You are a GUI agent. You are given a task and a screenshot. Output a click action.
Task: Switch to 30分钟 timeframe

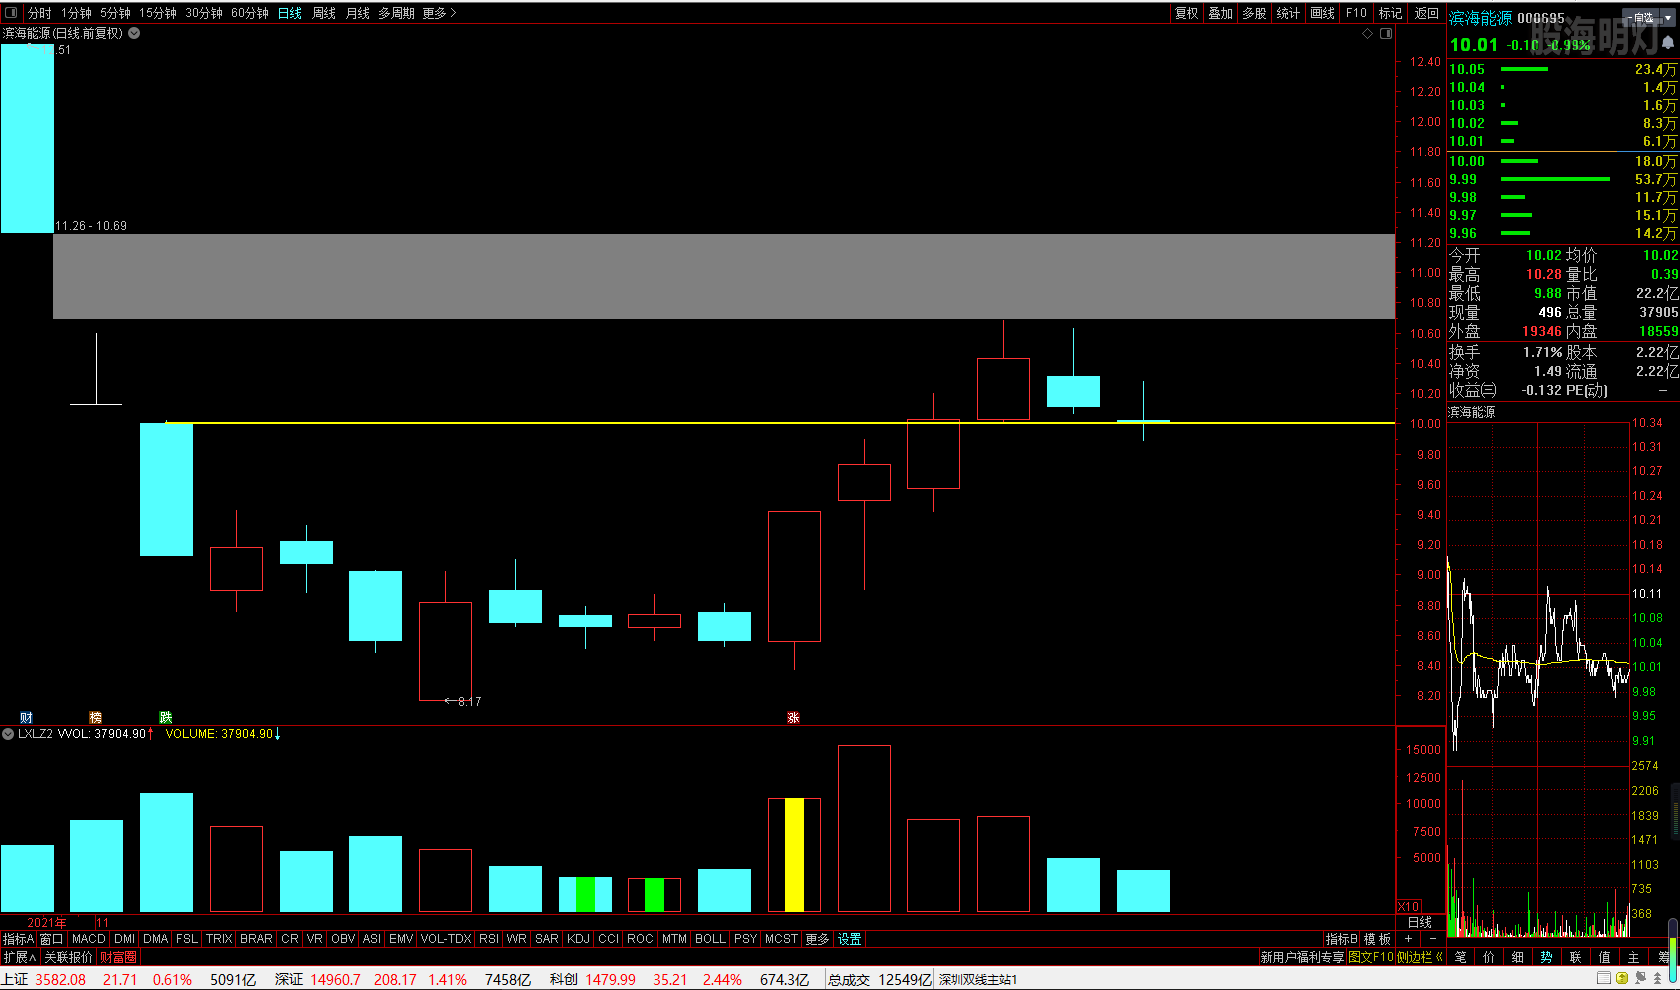pyautogui.click(x=203, y=13)
